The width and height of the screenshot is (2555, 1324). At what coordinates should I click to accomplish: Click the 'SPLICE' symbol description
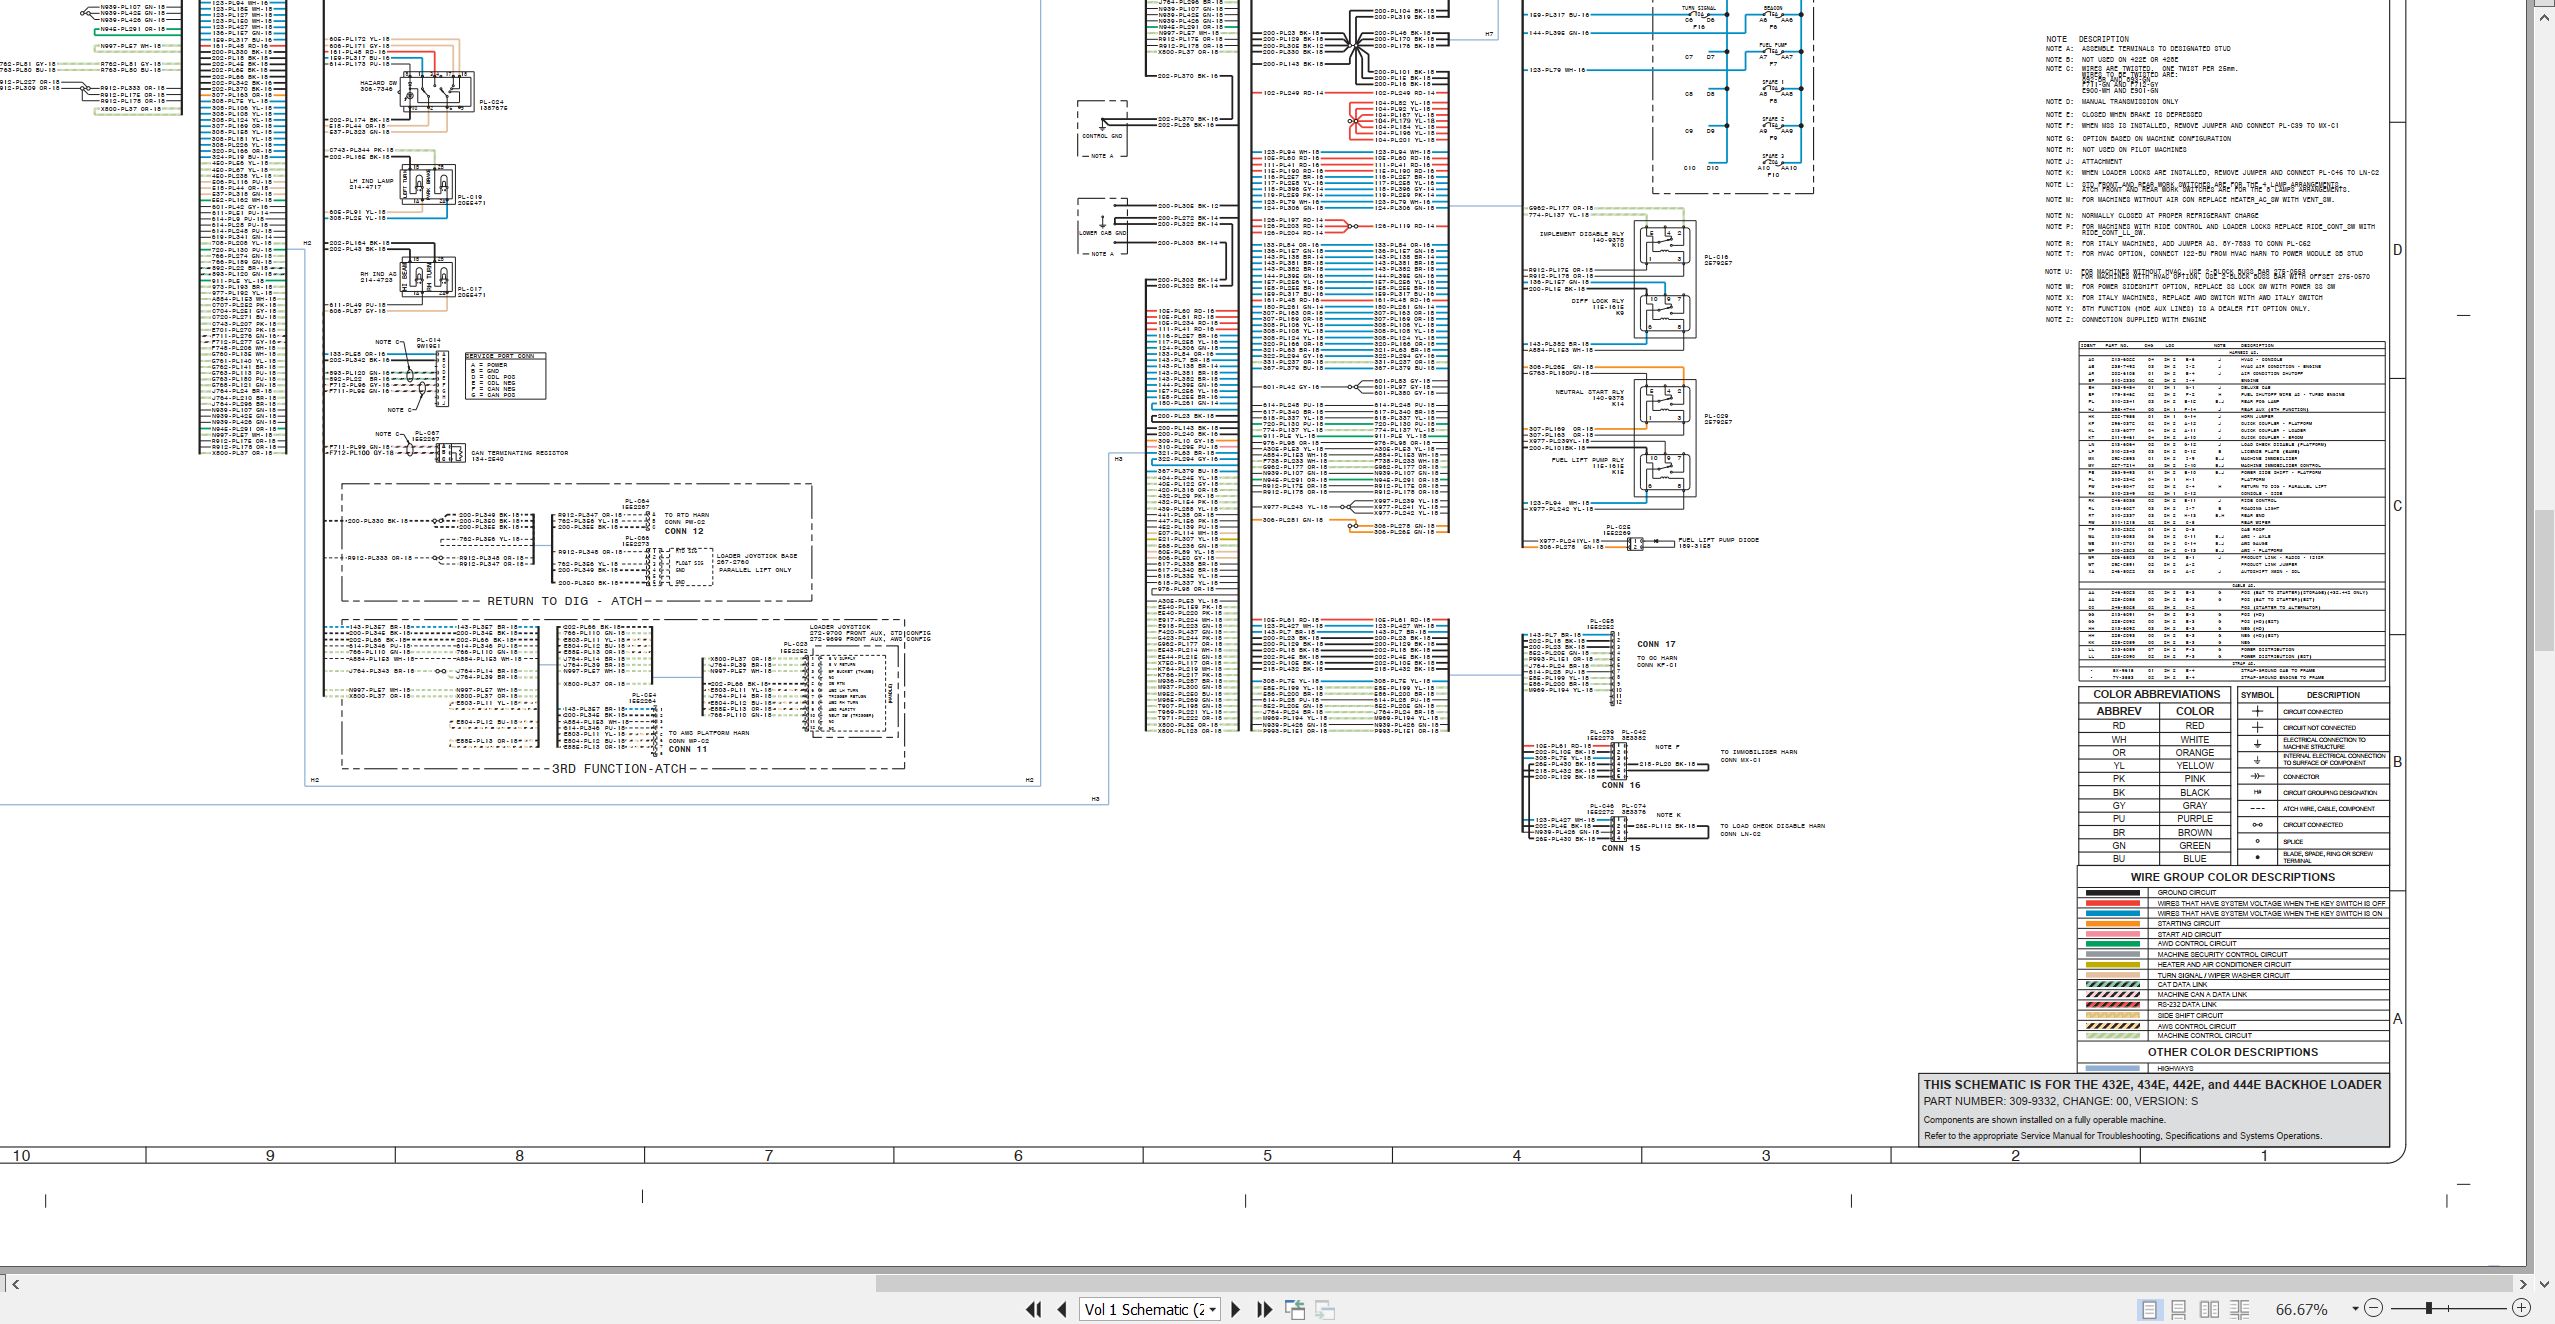click(2293, 842)
